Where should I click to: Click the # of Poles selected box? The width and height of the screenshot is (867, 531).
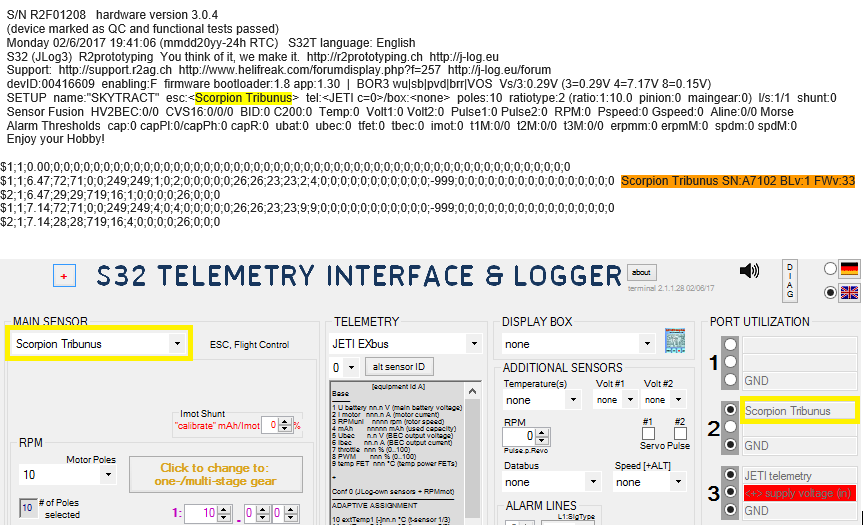coord(27,508)
